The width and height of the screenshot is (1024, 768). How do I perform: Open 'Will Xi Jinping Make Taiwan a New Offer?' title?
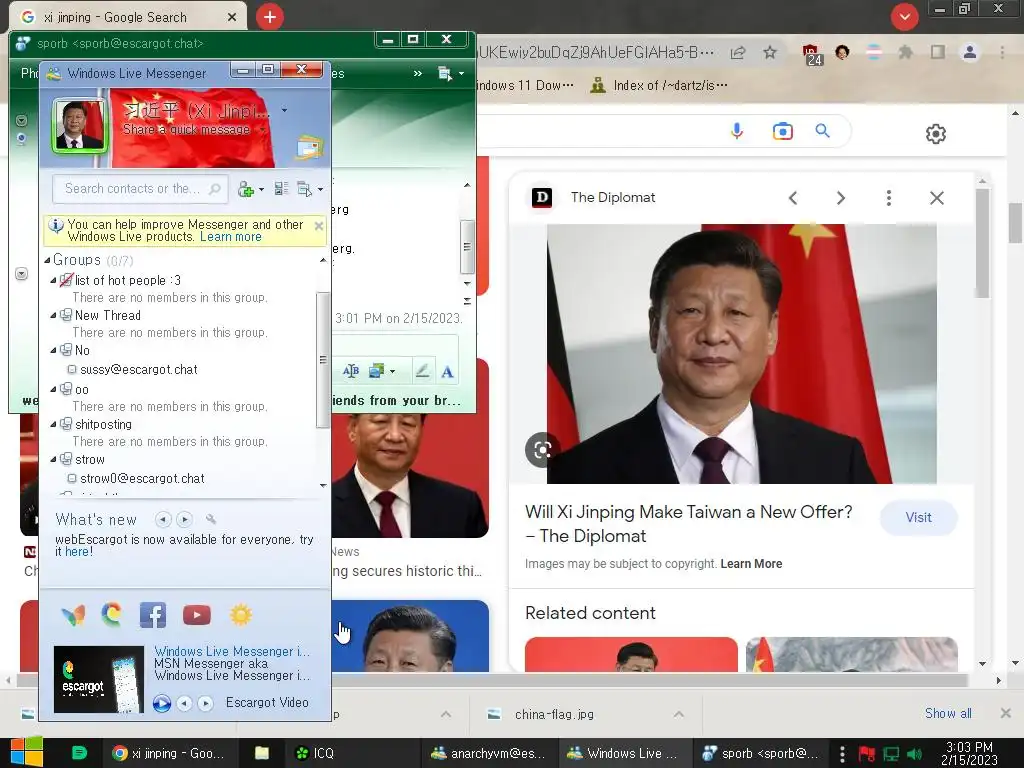(x=688, y=524)
